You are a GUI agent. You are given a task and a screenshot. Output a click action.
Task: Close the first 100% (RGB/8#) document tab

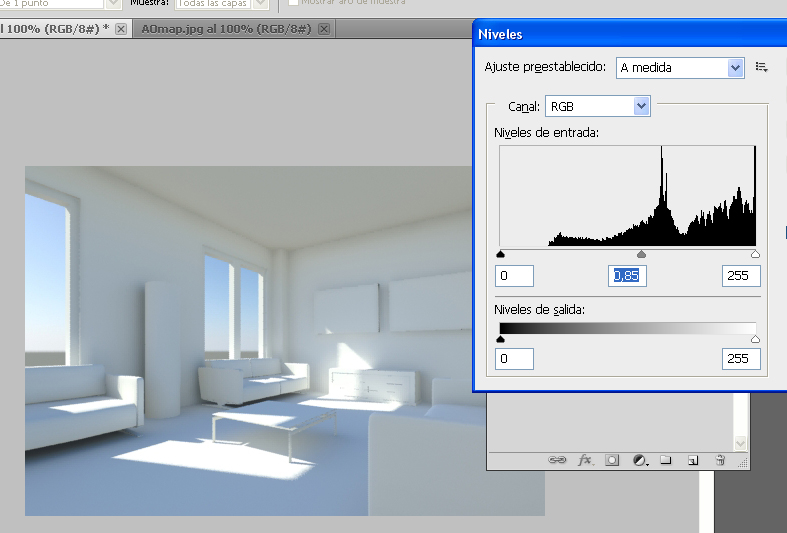(x=121, y=29)
